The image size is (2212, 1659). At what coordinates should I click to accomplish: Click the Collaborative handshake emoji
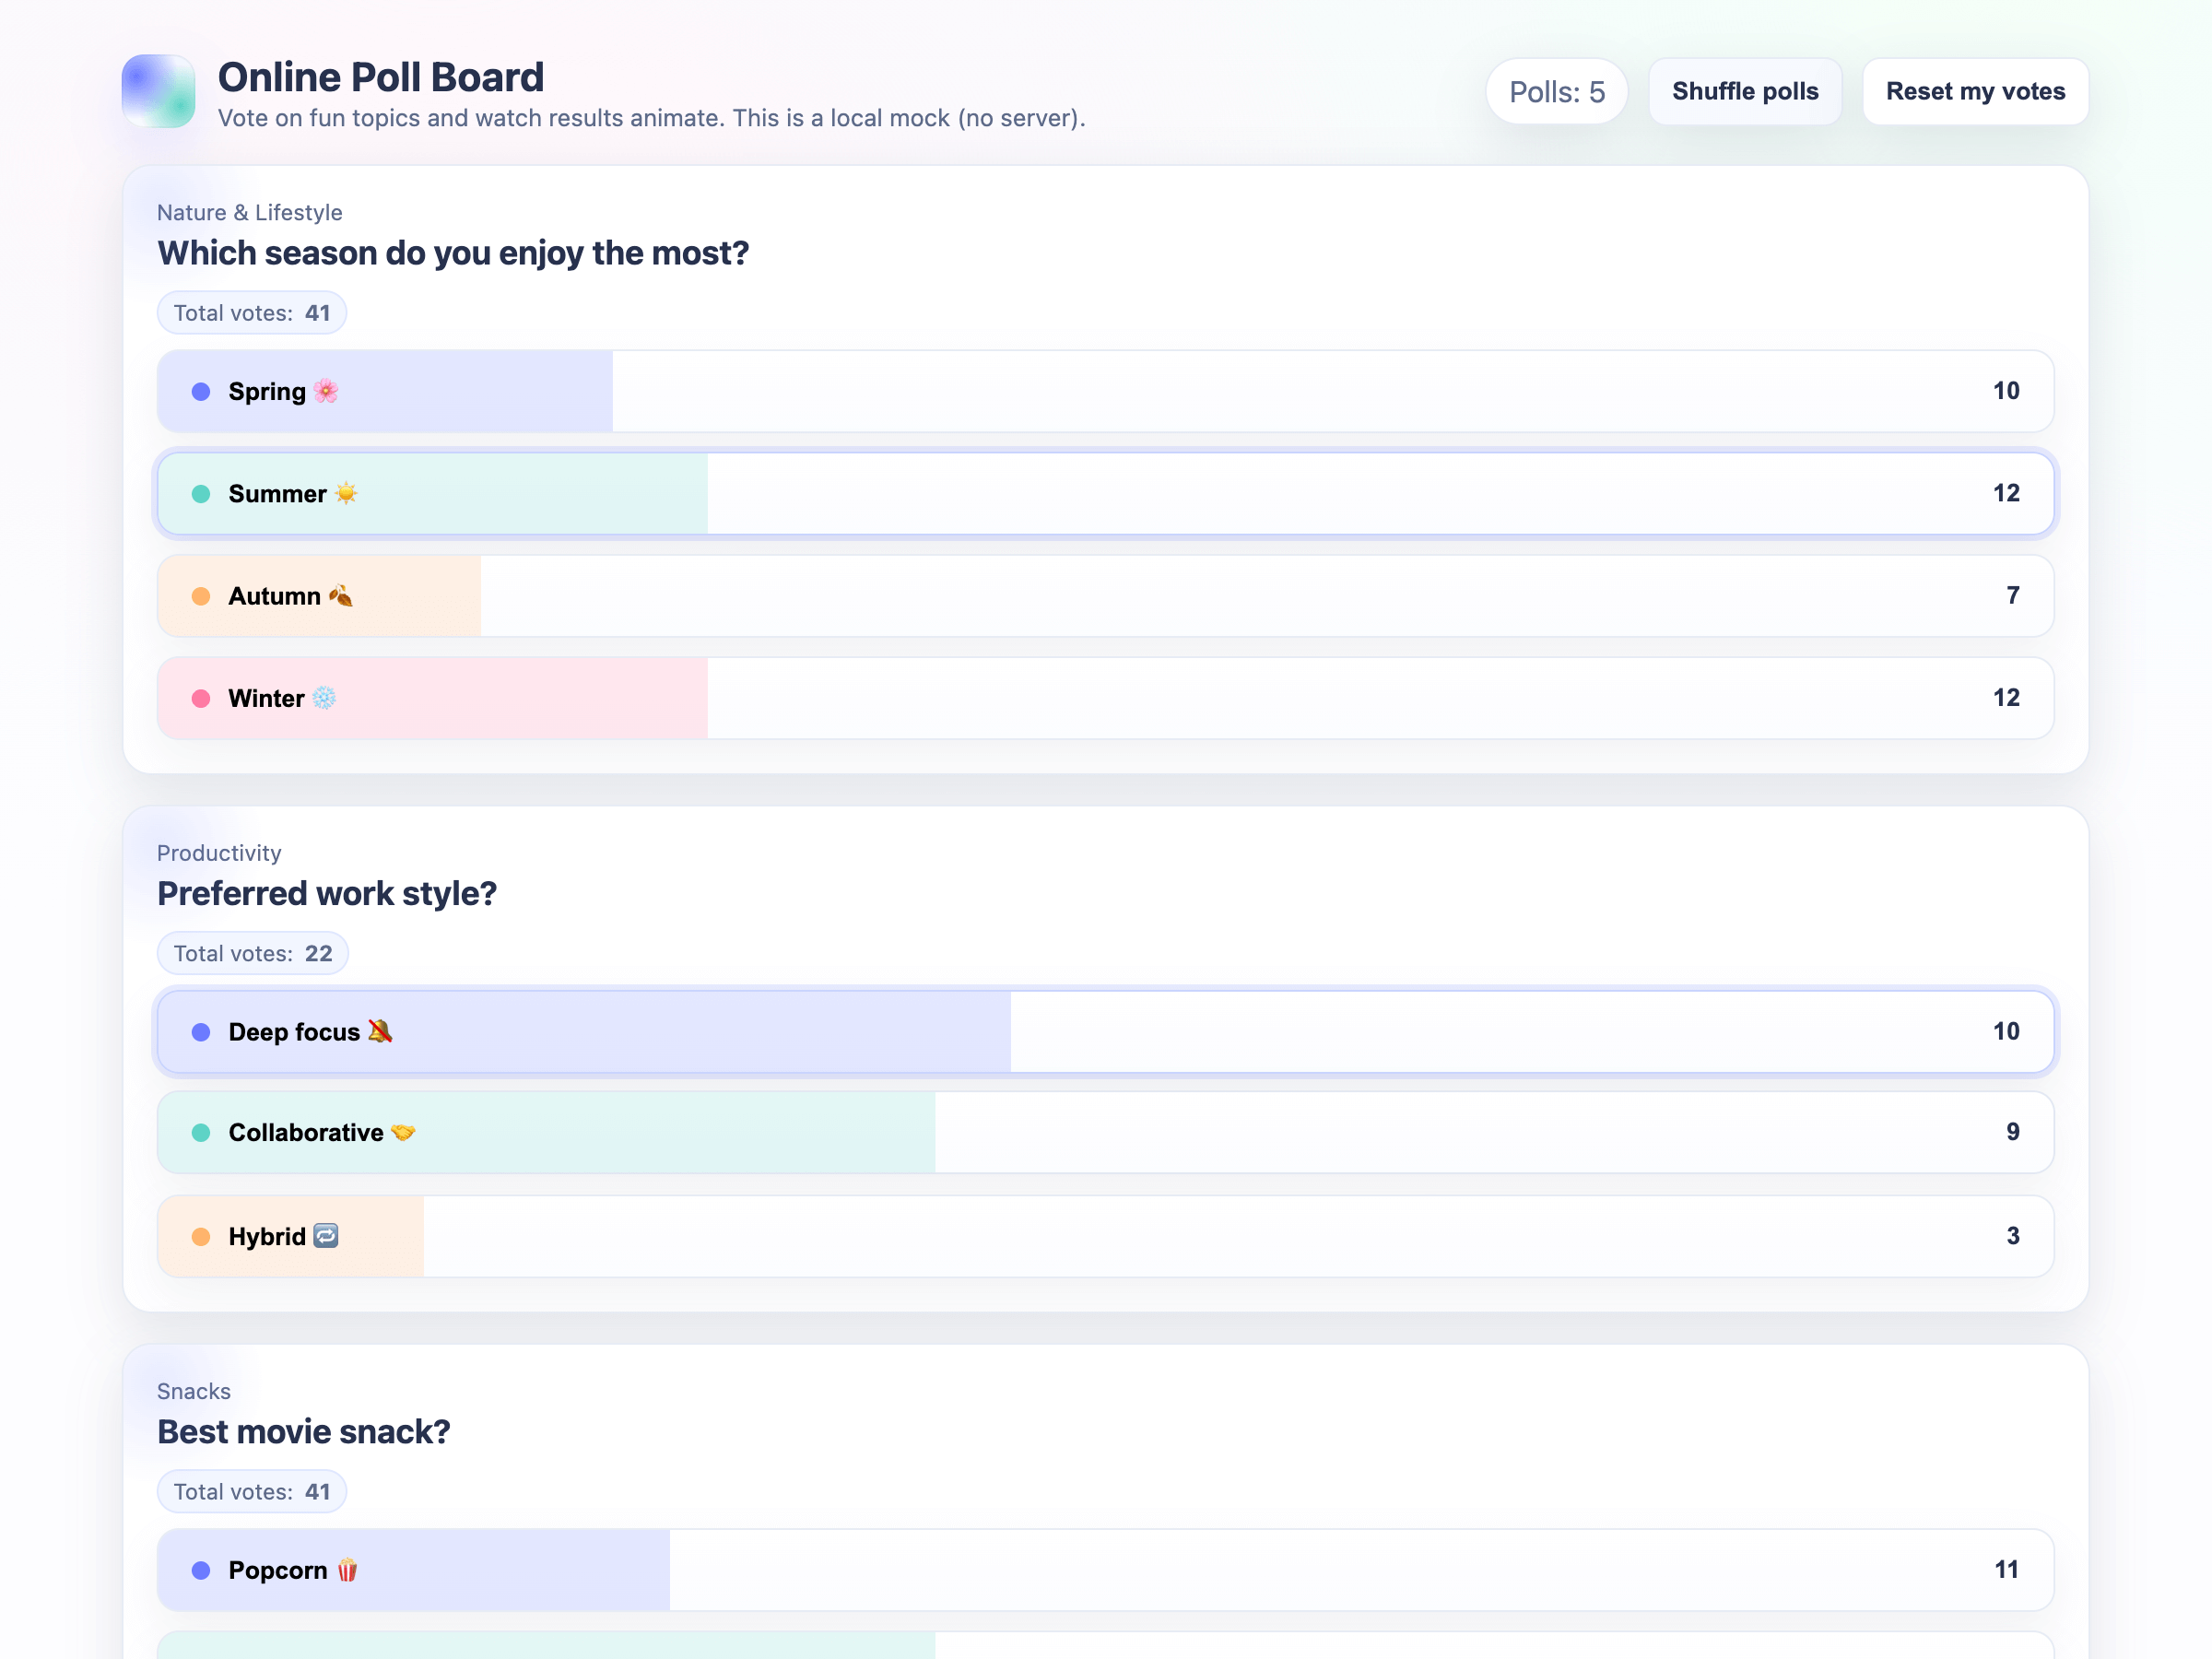[403, 1132]
